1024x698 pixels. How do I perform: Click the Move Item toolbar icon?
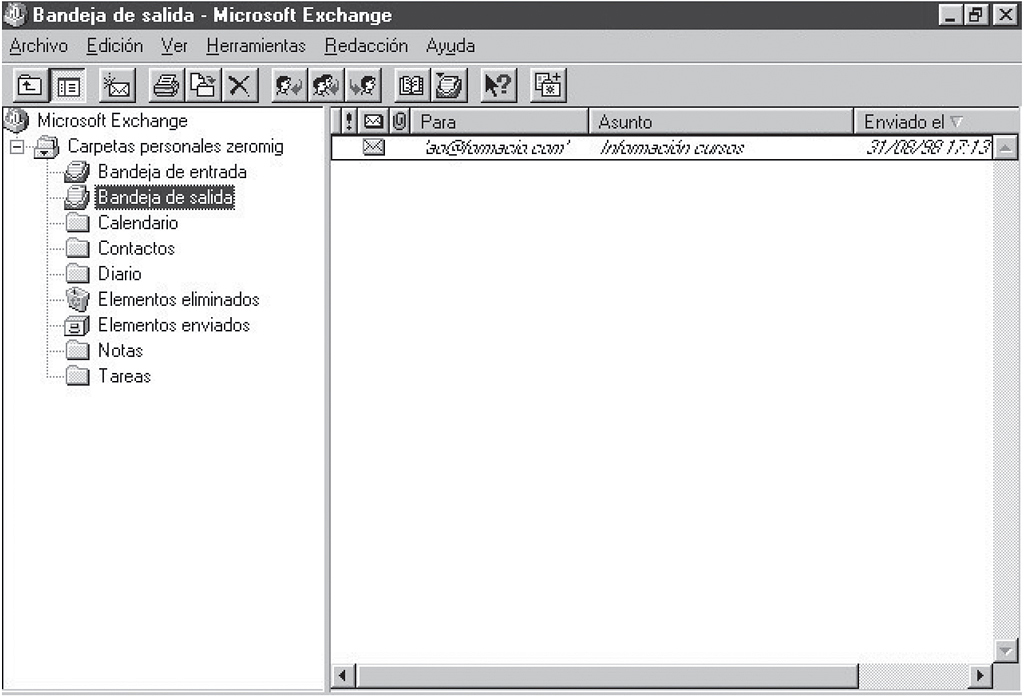tap(202, 86)
